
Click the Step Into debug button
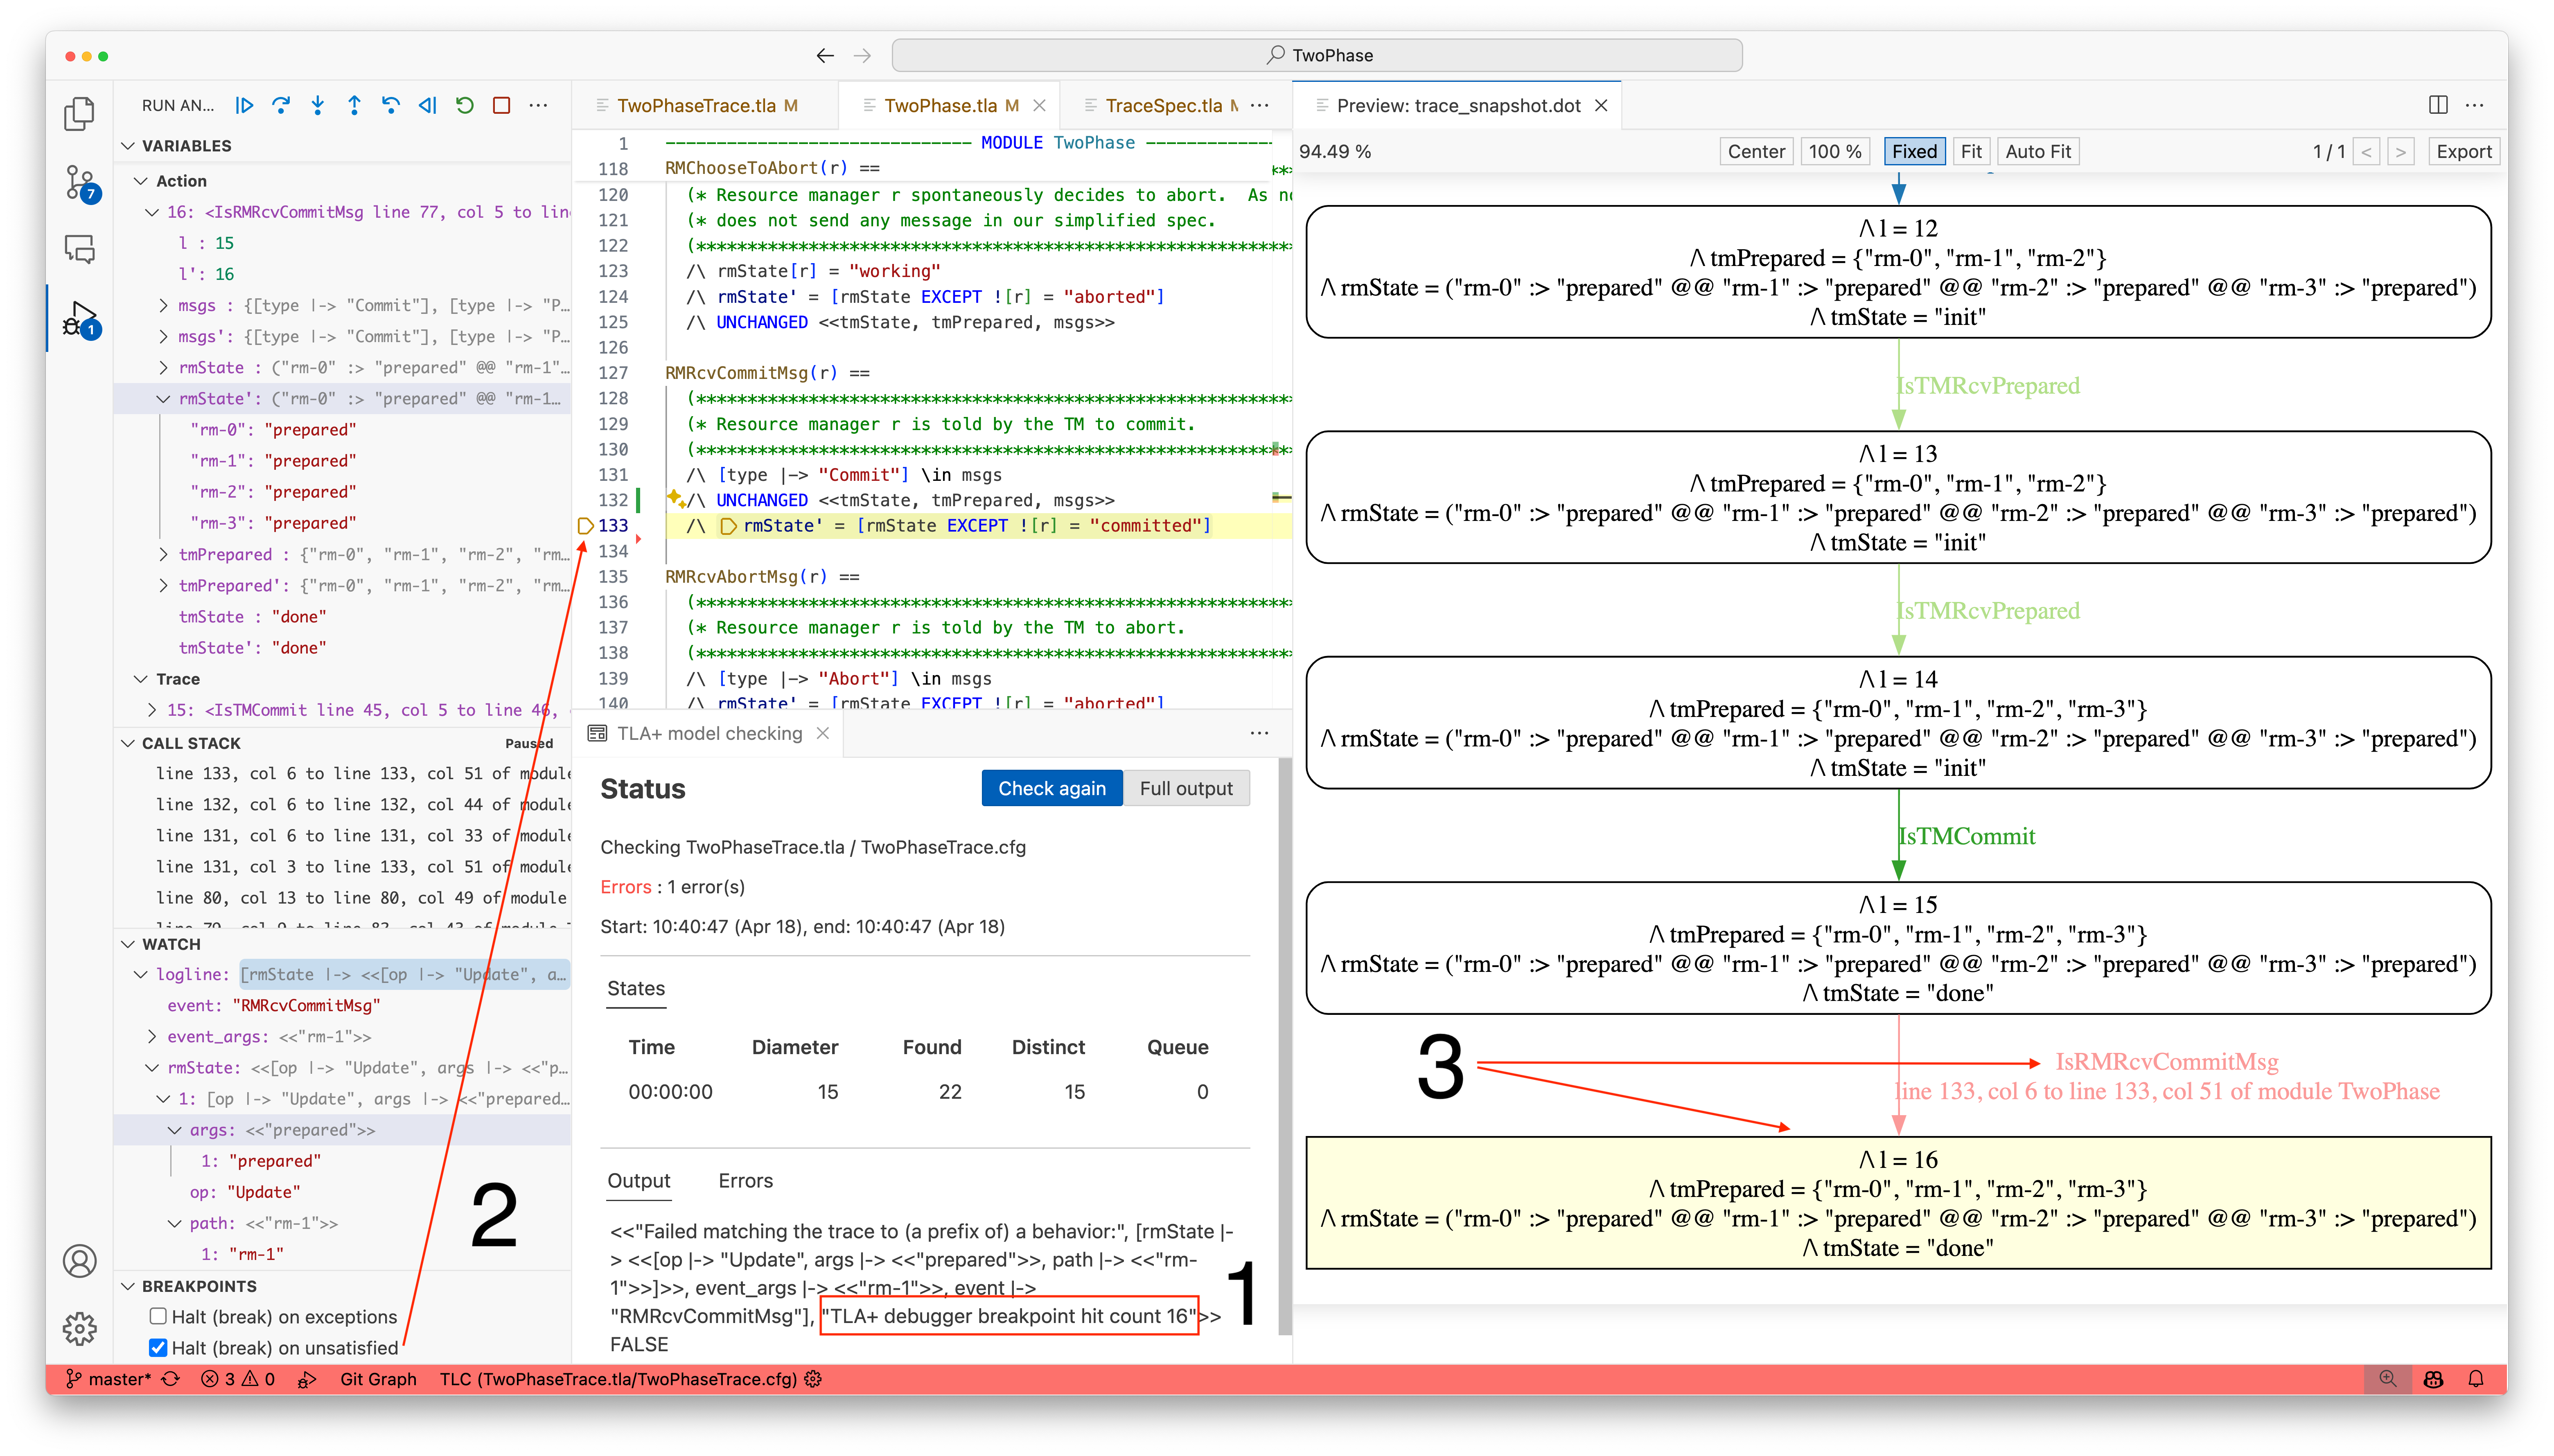[318, 105]
